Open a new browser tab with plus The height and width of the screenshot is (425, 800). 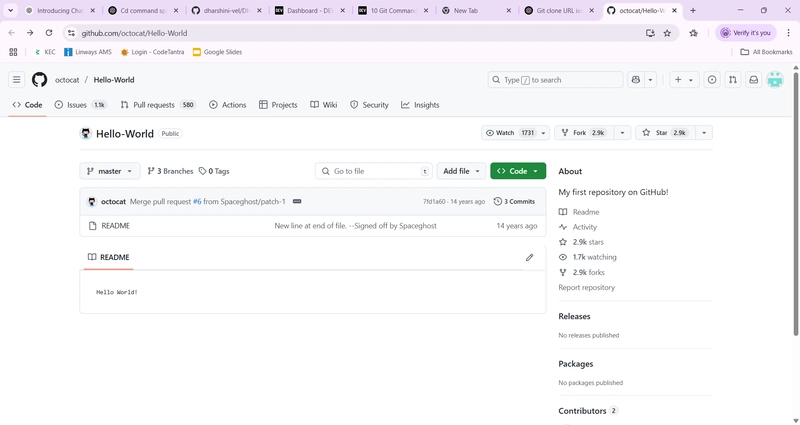693,10
